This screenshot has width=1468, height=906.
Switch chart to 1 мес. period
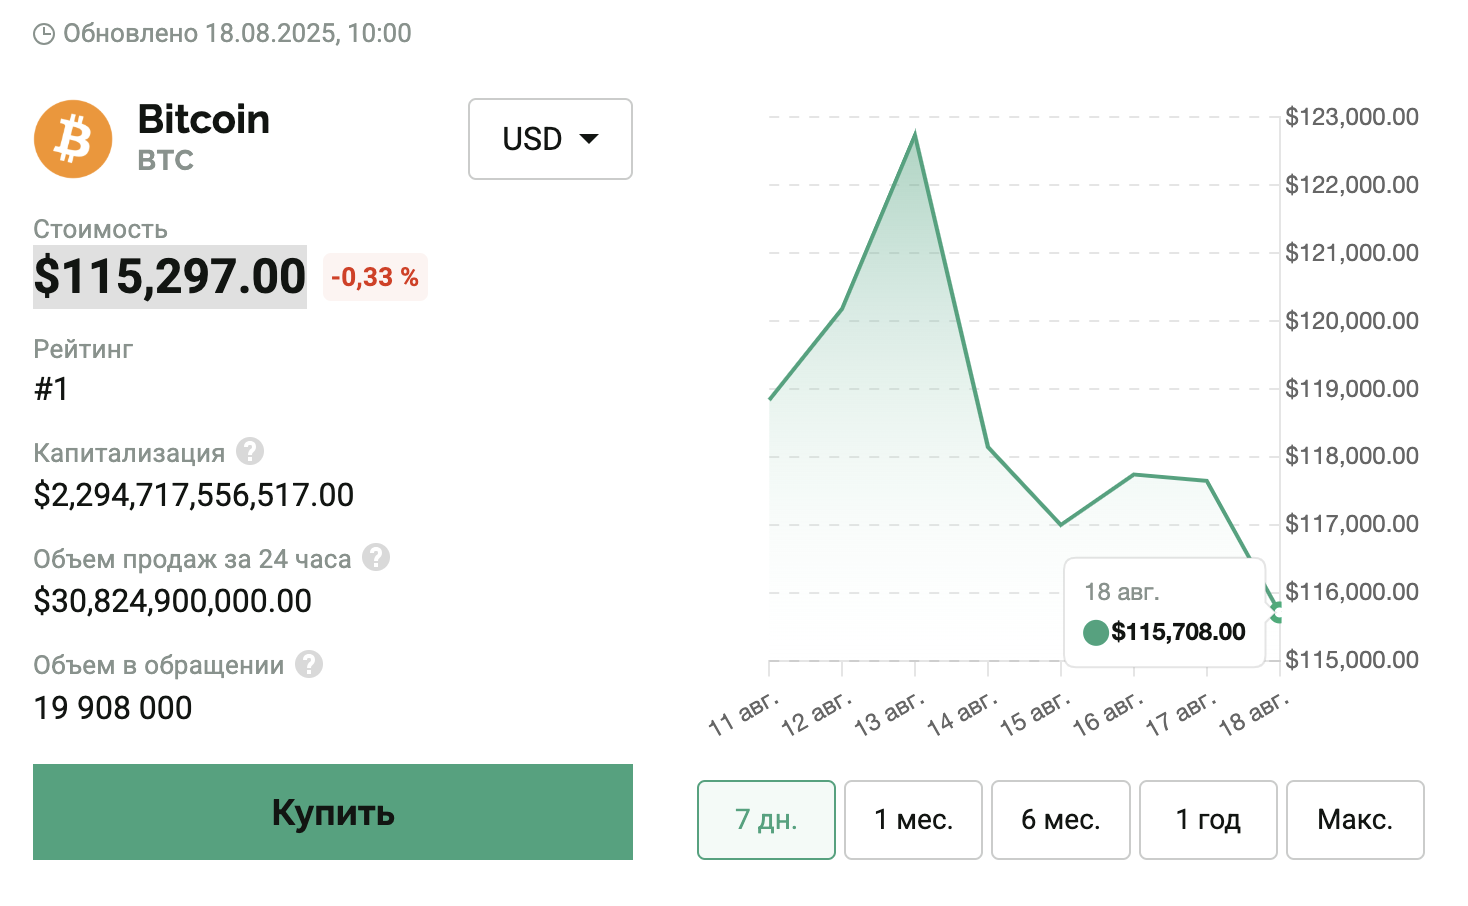[913, 820]
